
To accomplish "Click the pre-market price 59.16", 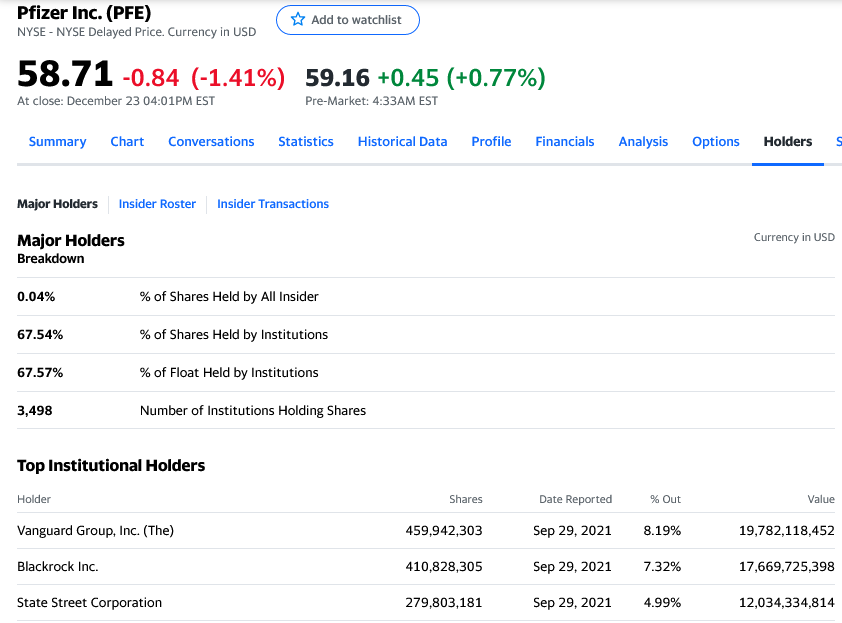I will pos(337,78).
